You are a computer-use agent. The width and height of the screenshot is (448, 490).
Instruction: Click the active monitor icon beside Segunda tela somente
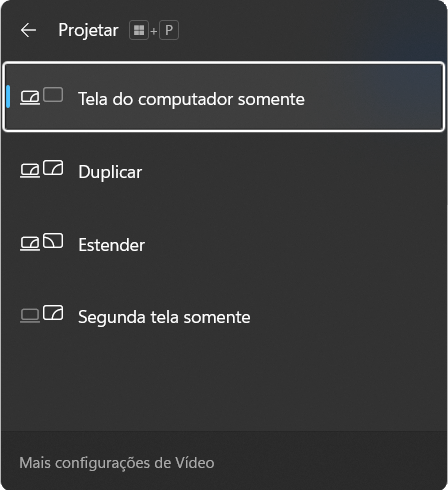pos(53,313)
